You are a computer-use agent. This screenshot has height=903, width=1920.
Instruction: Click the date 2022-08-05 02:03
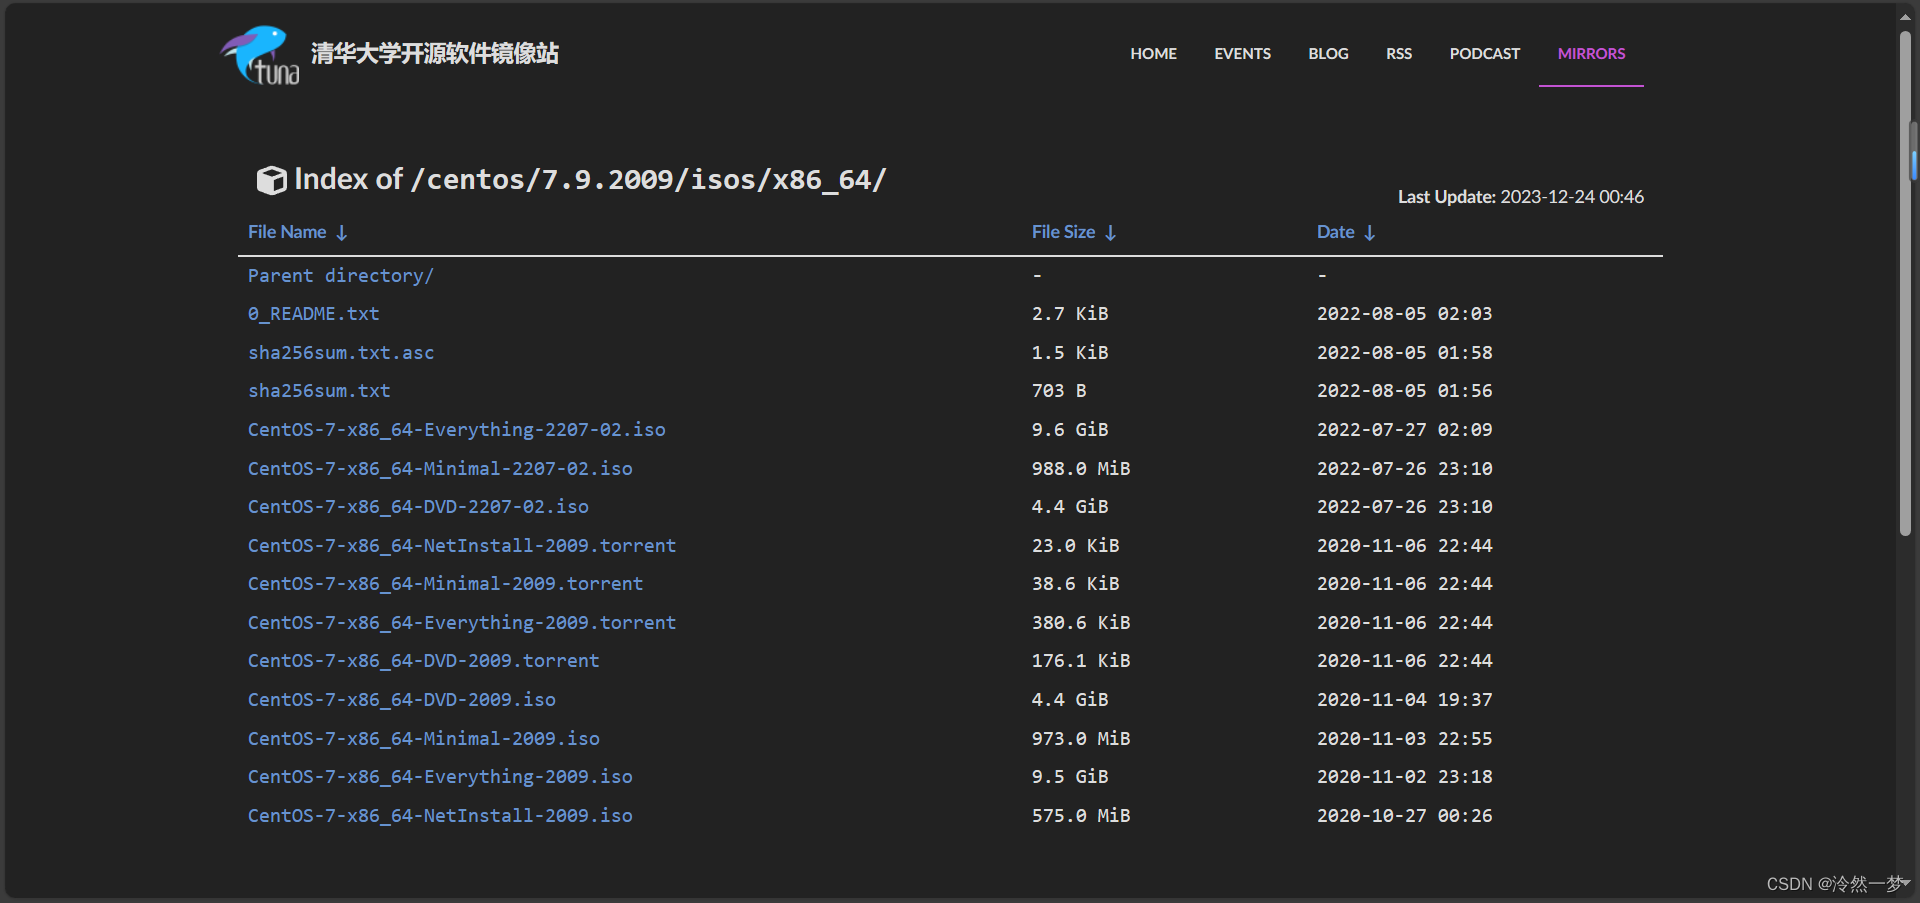pyautogui.click(x=1405, y=314)
